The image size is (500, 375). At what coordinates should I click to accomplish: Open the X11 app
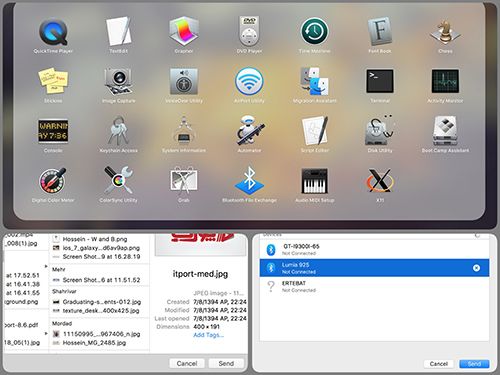(380, 181)
